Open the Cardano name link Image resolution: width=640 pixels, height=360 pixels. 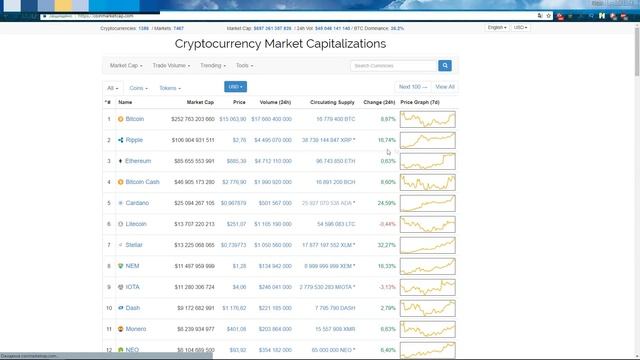click(x=137, y=203)
